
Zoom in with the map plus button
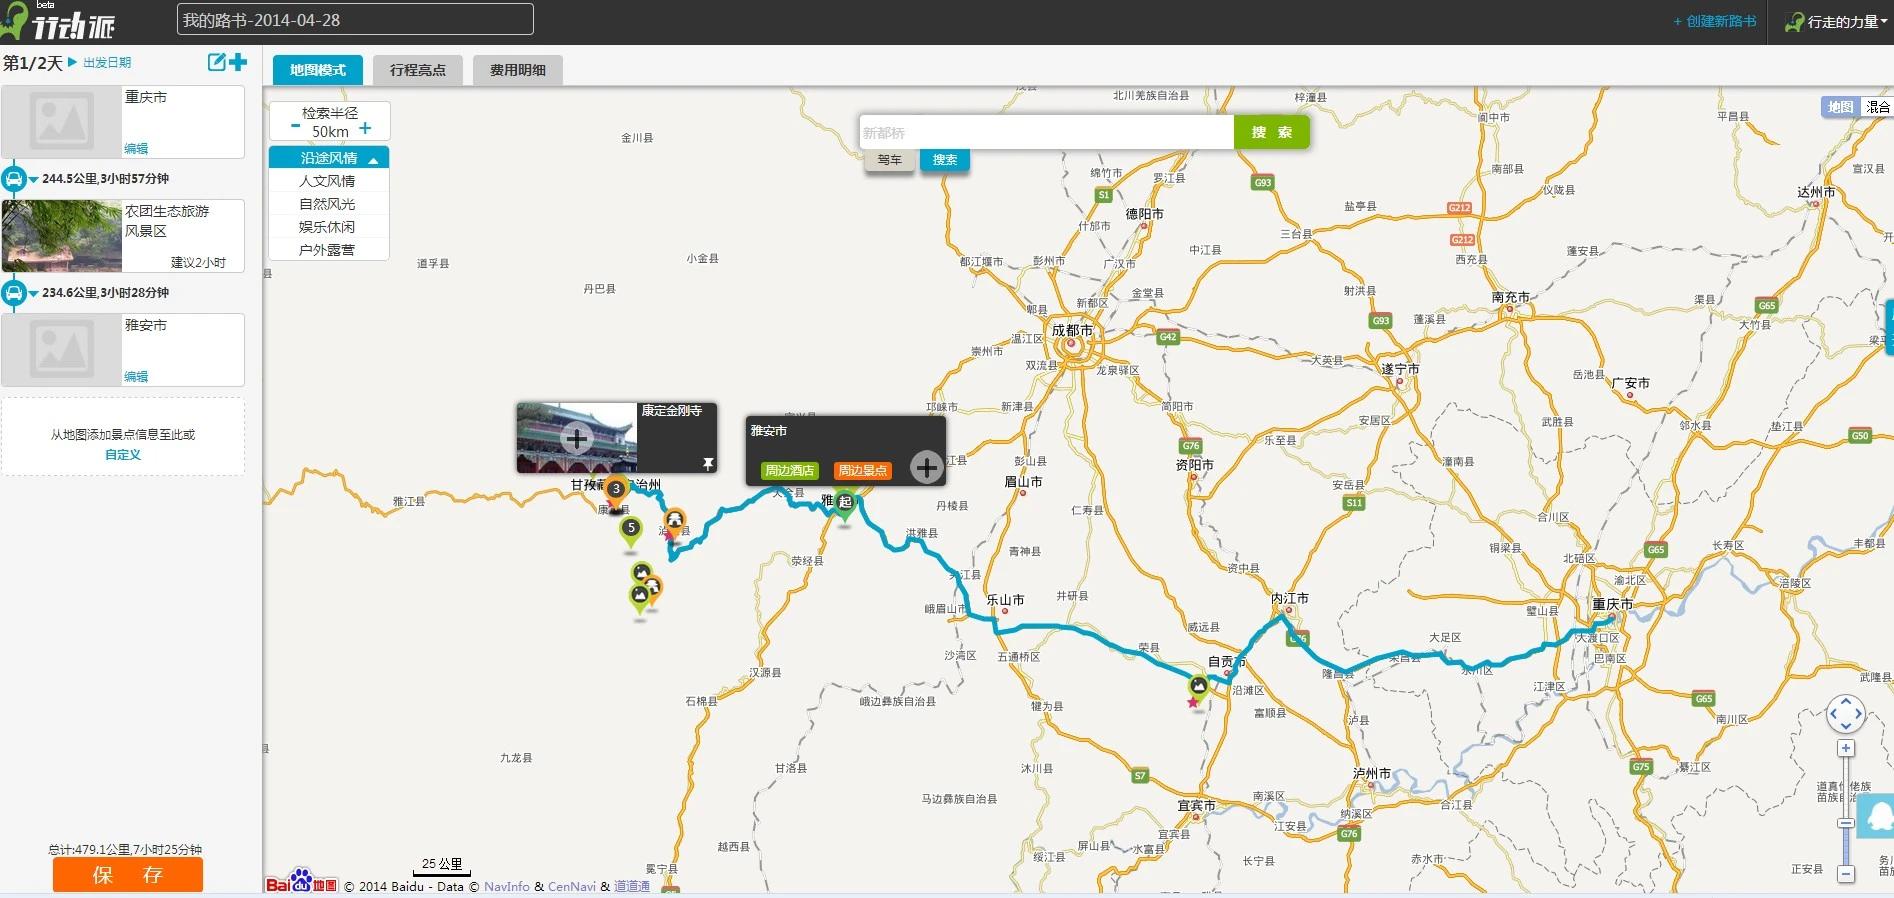[1846, 748]
